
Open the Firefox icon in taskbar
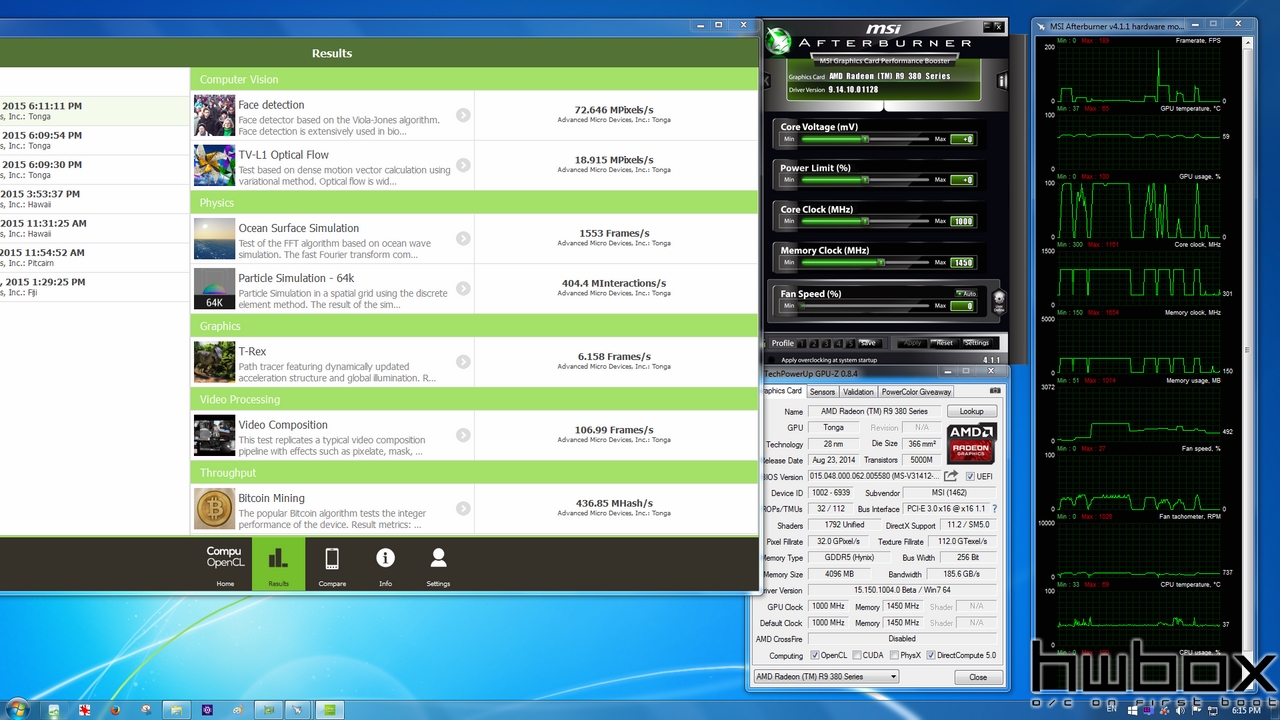click(115, 709)
